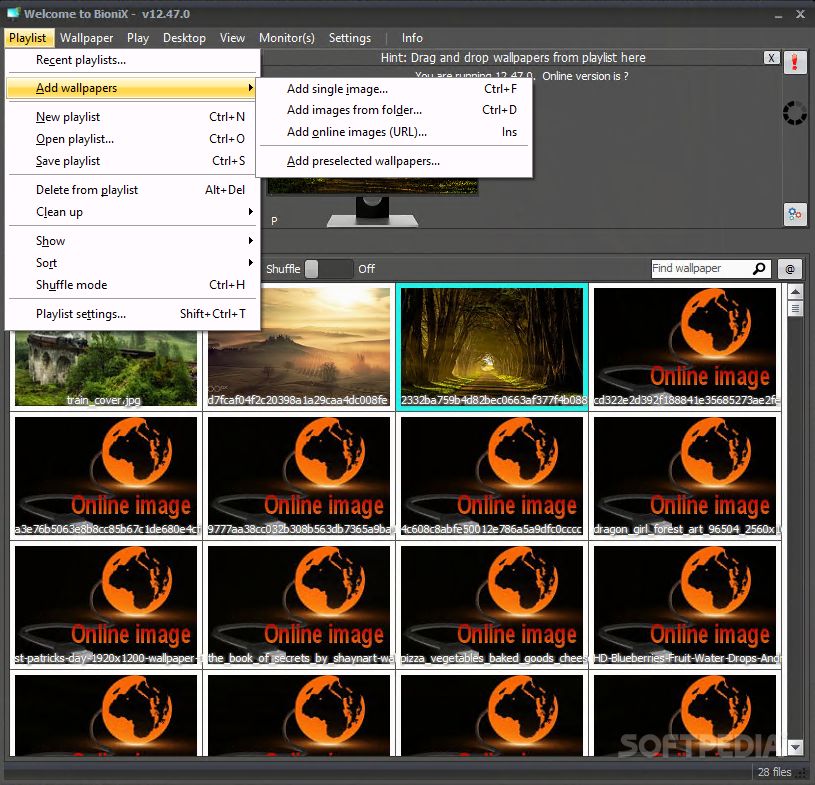The width and height of the screenshot is (815, 785).
Task: Open the View menu
Action: 232,38
